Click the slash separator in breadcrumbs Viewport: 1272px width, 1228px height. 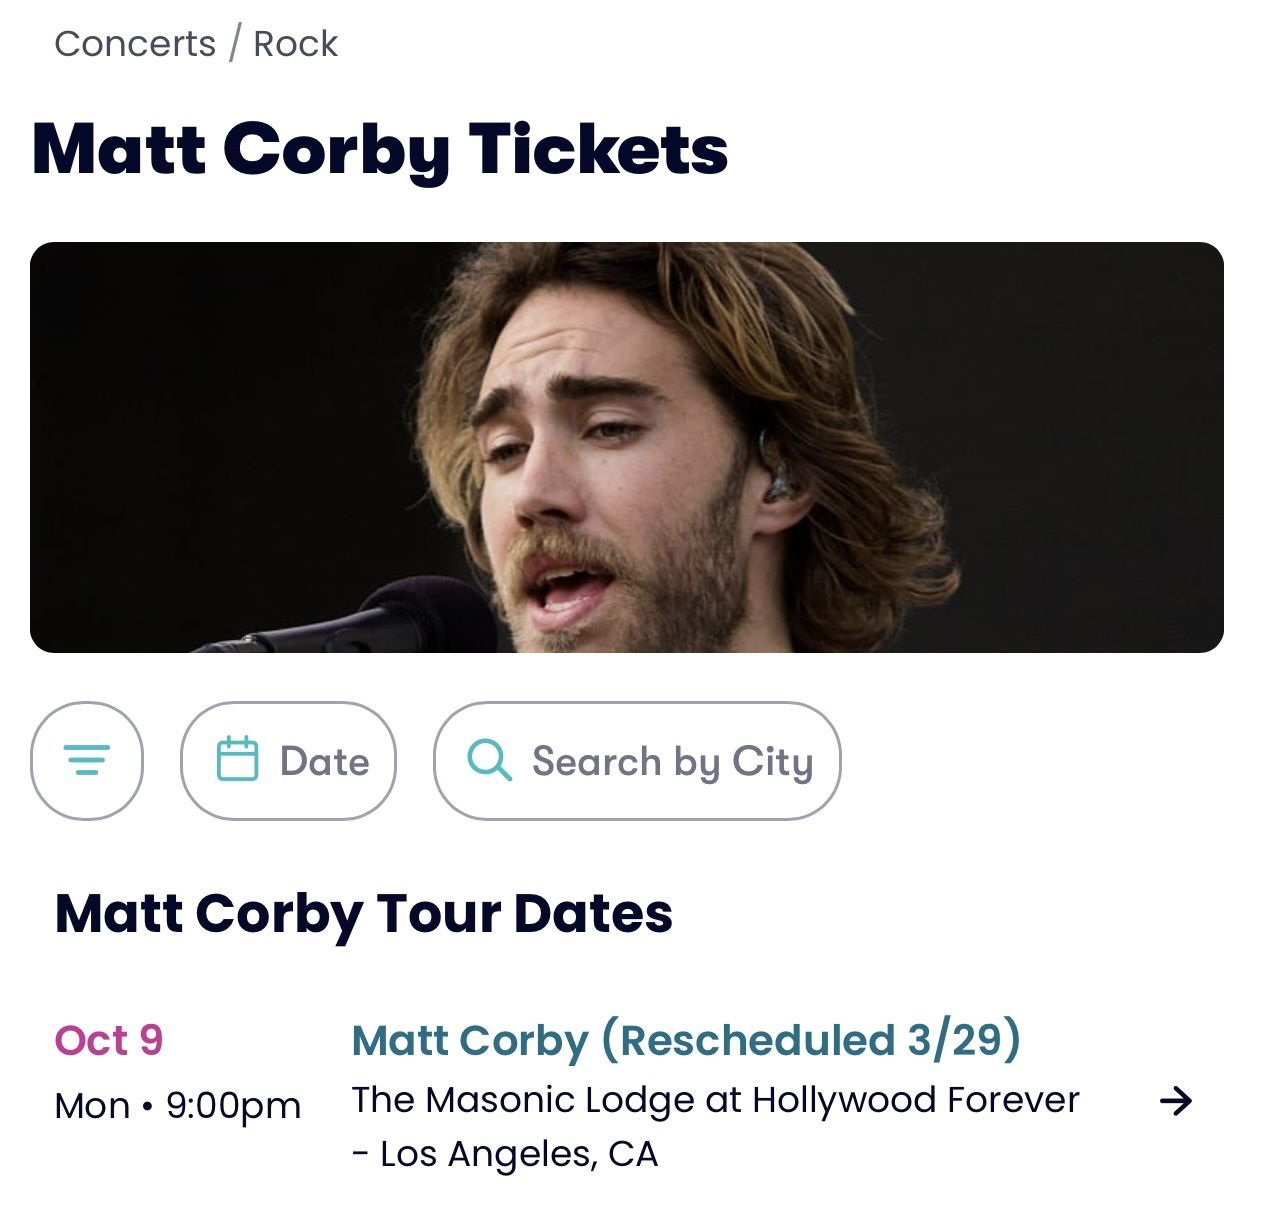click(235, 44)
